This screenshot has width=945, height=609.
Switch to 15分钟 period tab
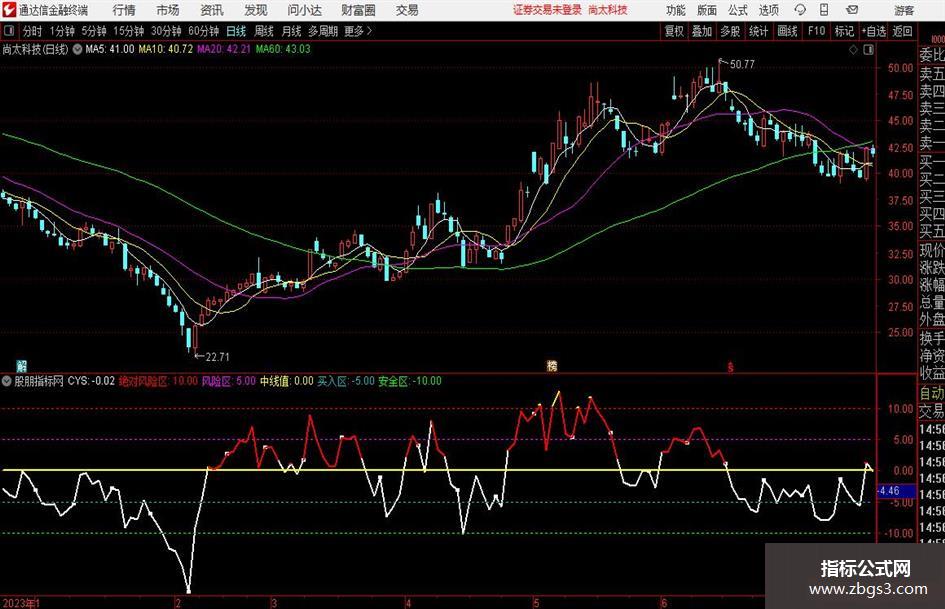click(129, 31)
